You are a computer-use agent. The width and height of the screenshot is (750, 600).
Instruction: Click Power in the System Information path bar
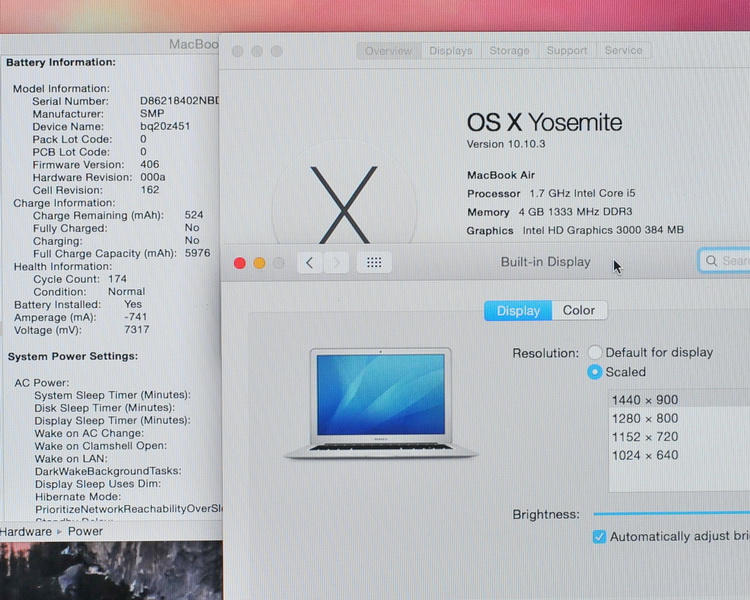click(x=85, y=532)
